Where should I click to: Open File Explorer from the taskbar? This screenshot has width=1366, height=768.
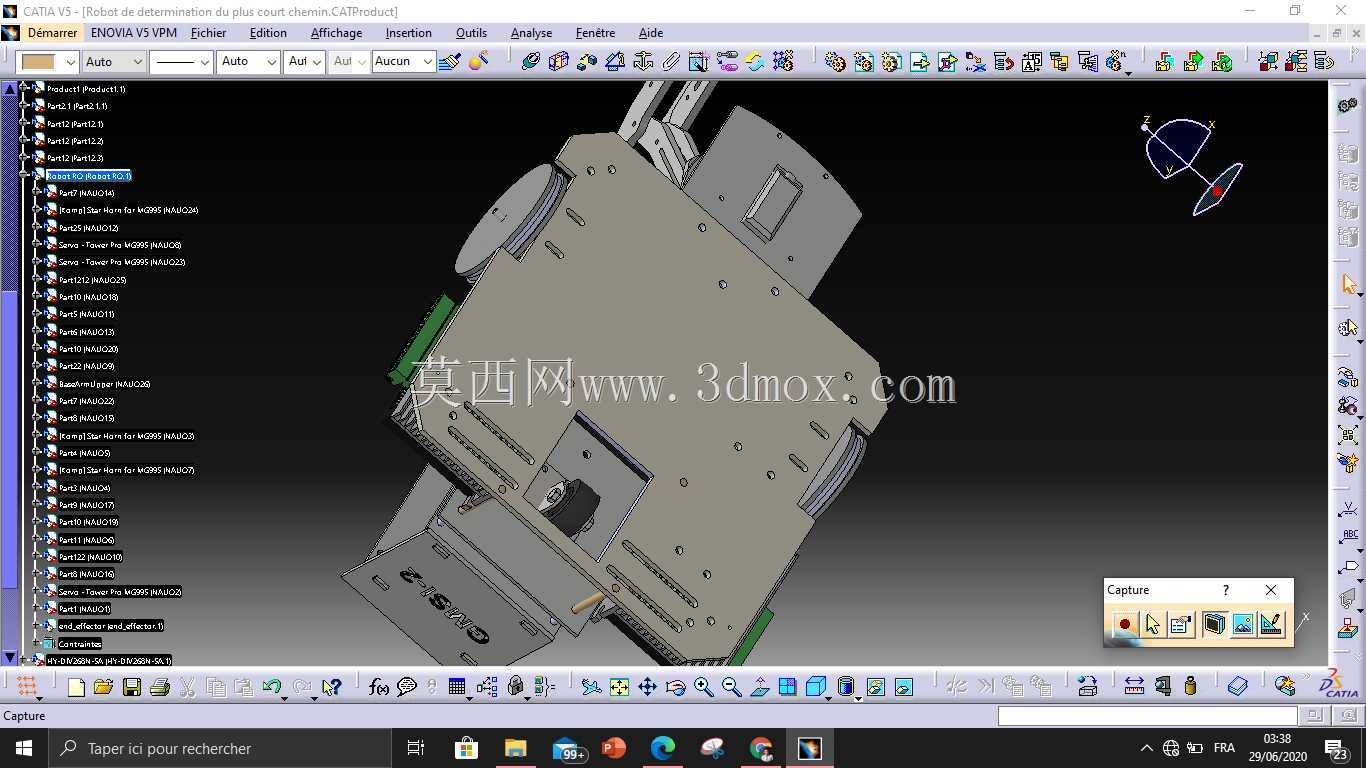click(x=515, y=748)
